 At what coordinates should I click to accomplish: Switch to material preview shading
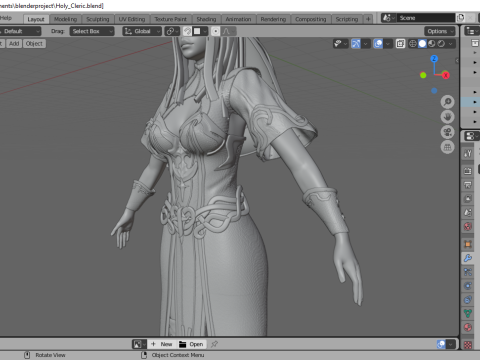[x=432, y=44]
